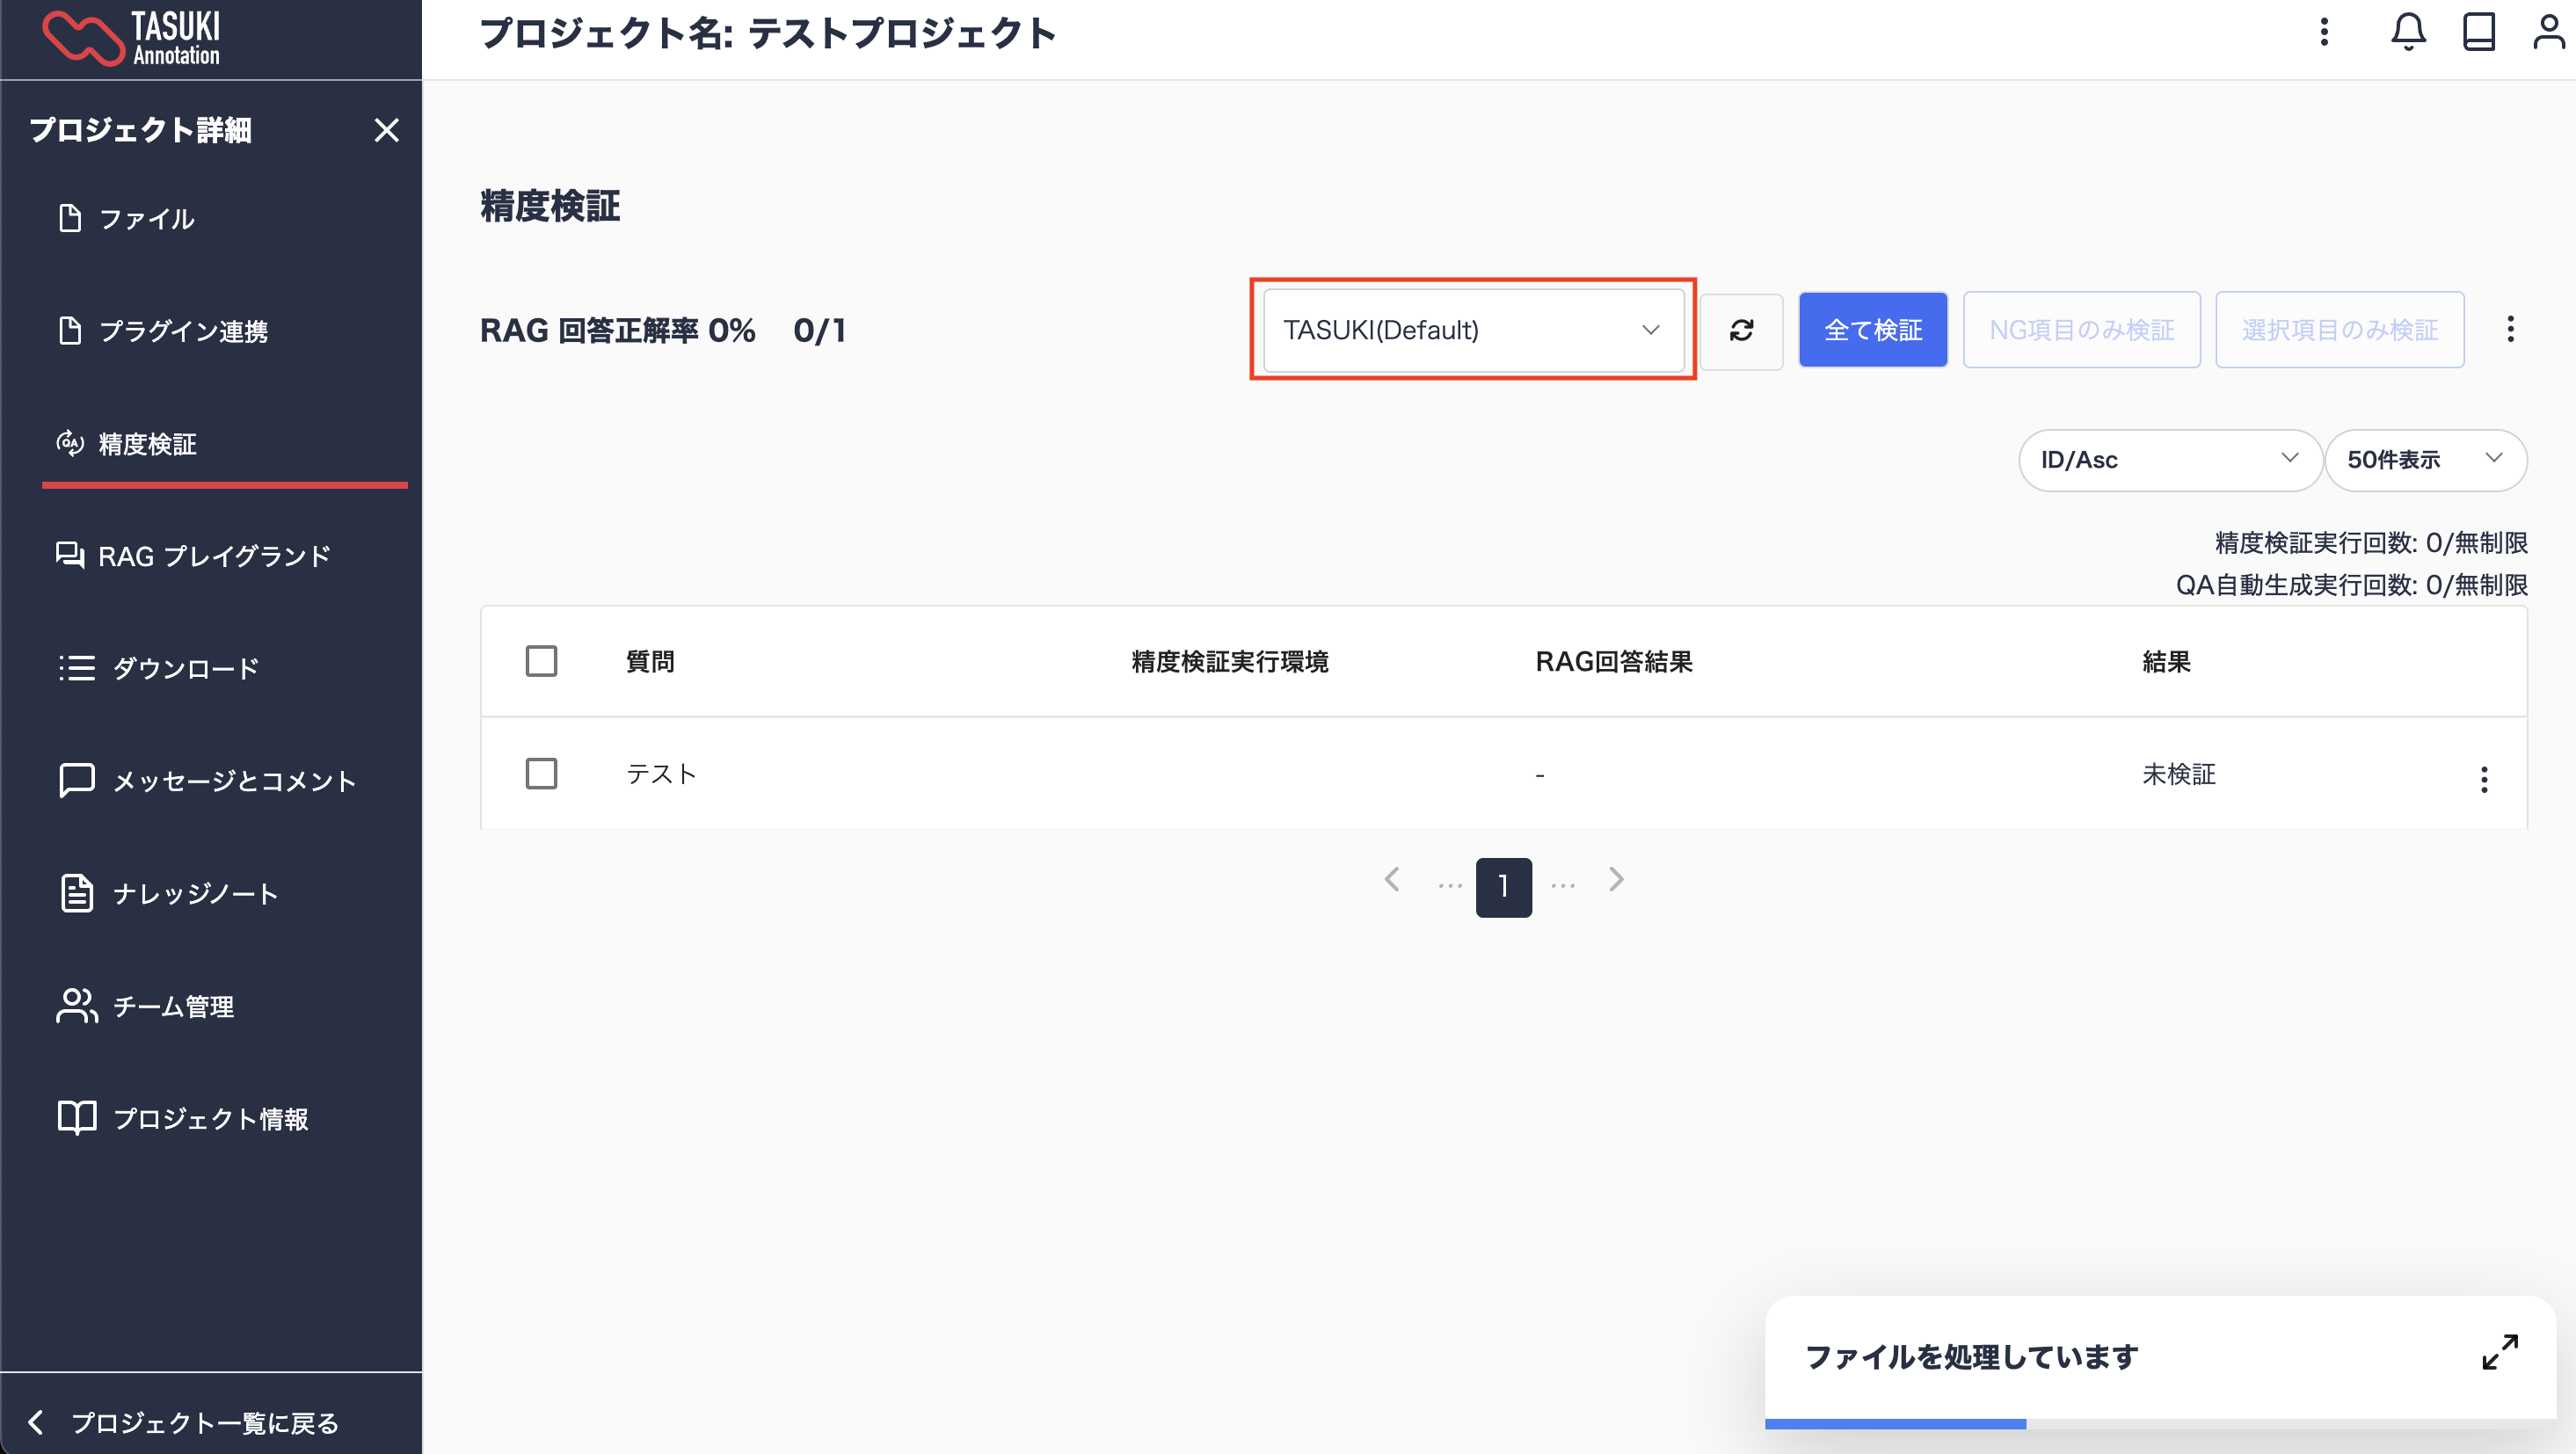This screenshot has width=2576, height=1454.
Task: Open the row options menu for テスト
Action: (2484, 779)
